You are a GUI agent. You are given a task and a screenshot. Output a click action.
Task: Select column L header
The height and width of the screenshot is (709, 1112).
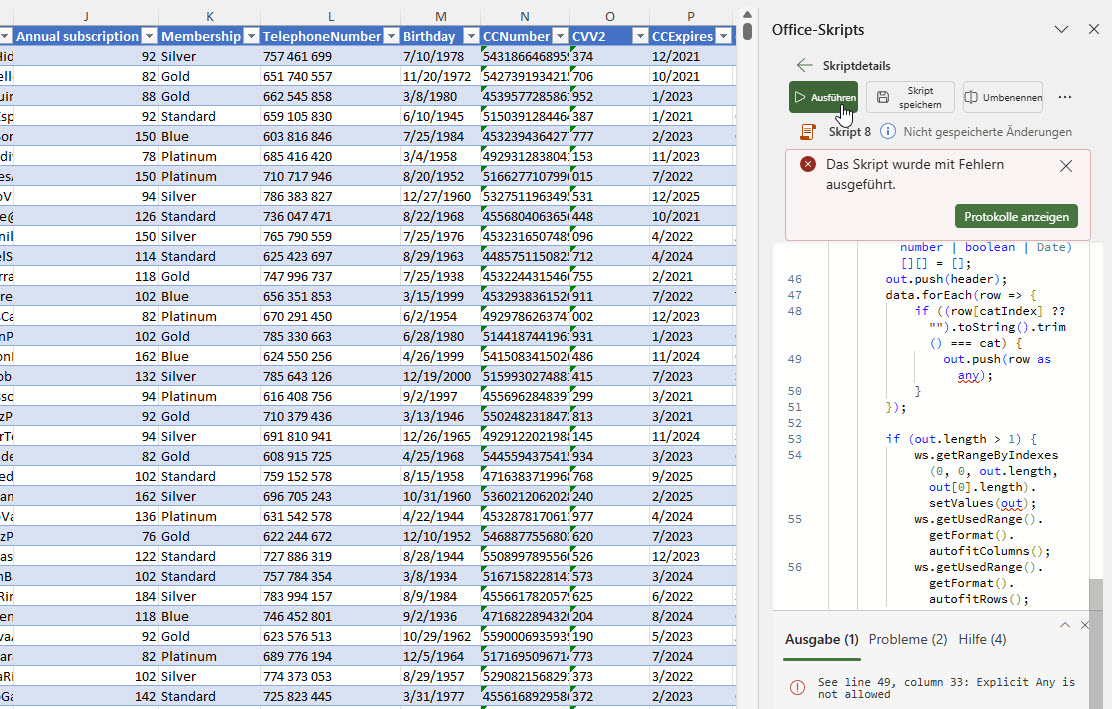click(330, 15)
